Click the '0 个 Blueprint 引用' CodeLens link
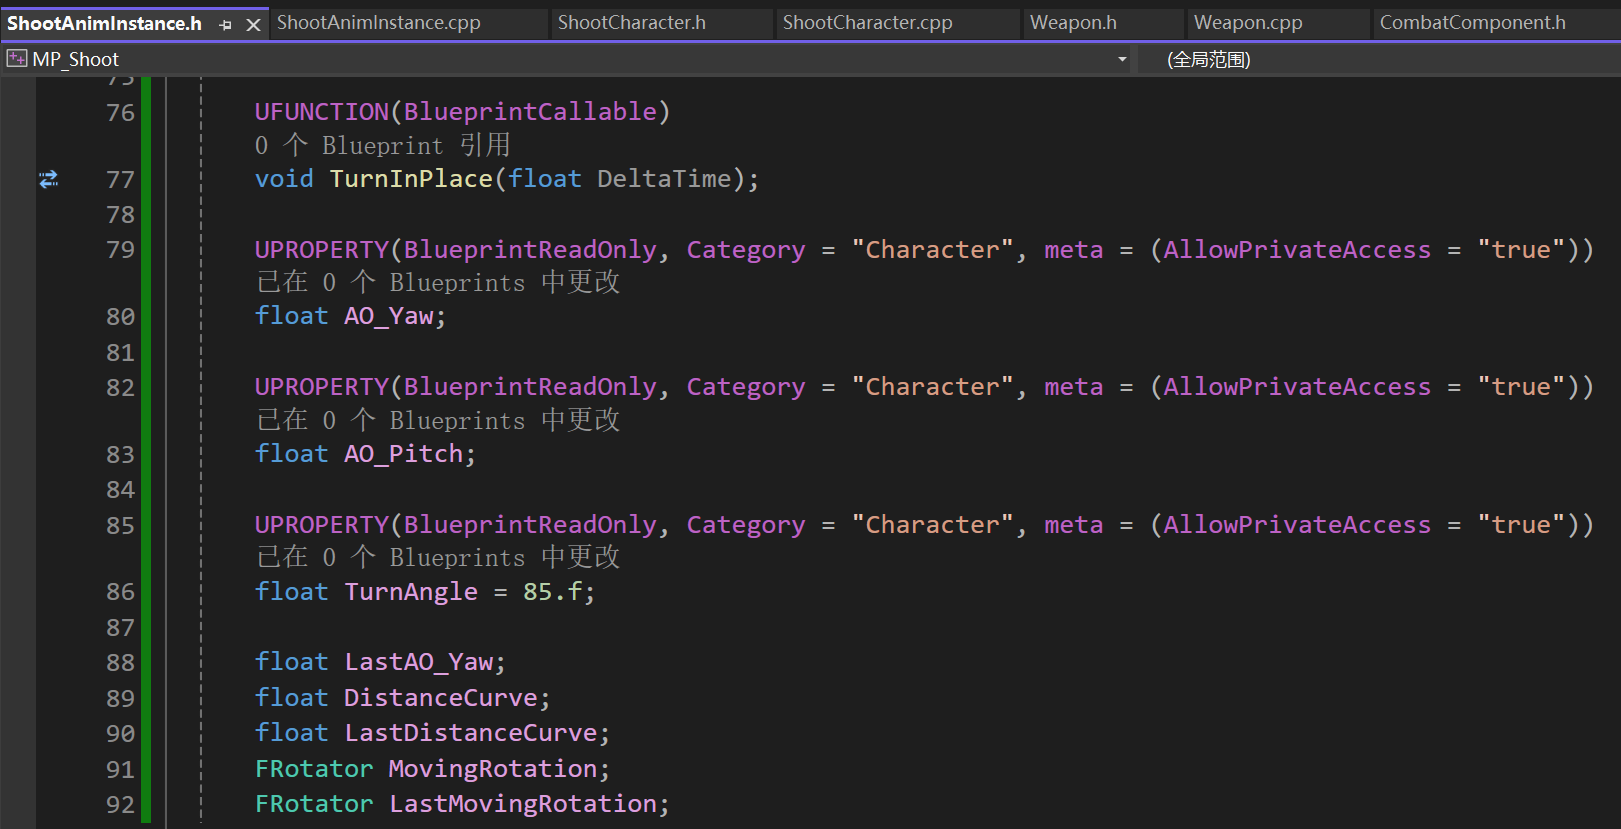Screen dimensions: 1621x829 tap(382, 145)
